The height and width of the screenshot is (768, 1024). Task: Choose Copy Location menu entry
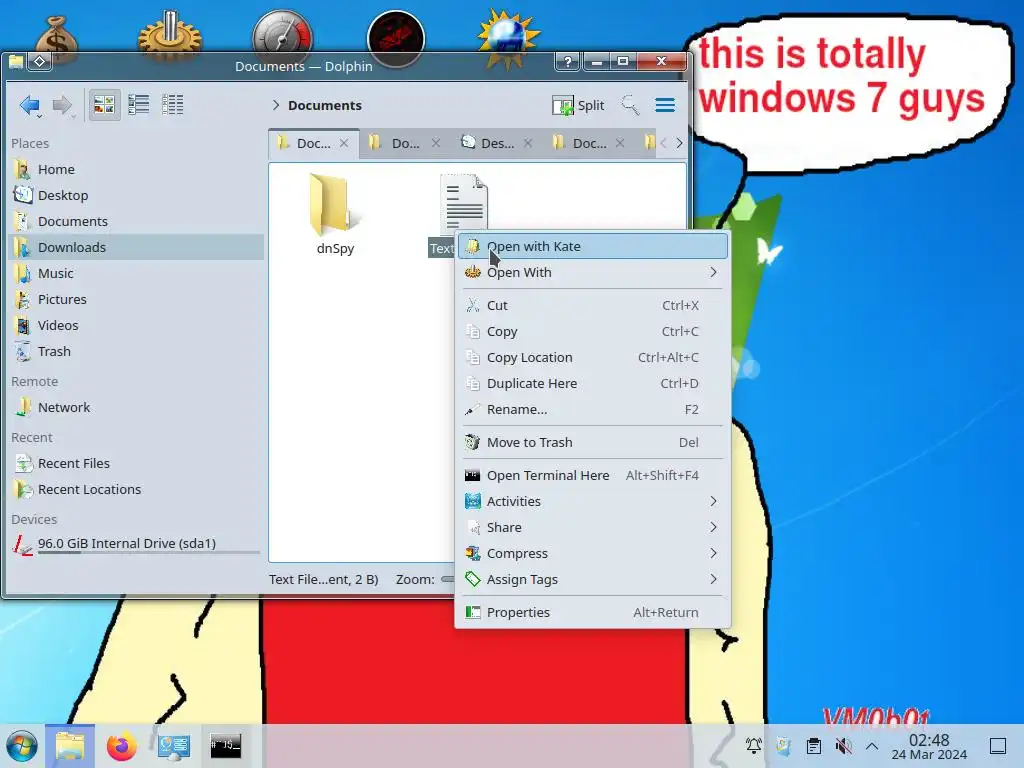click(x=593, y=357)
